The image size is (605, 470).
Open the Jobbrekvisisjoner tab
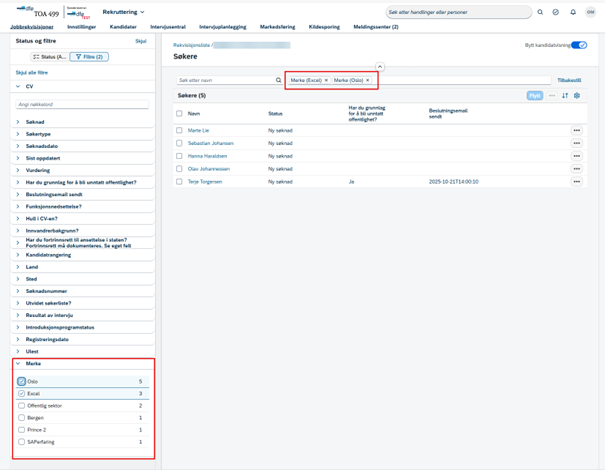point(32,27)
